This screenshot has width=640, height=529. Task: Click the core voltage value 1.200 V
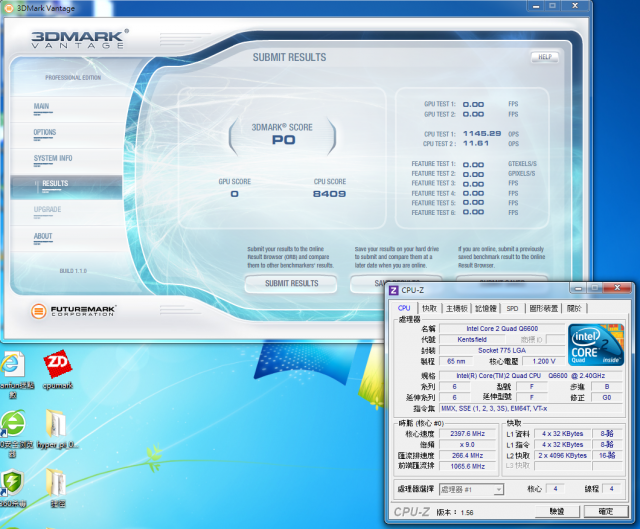(x=544, y=361)
